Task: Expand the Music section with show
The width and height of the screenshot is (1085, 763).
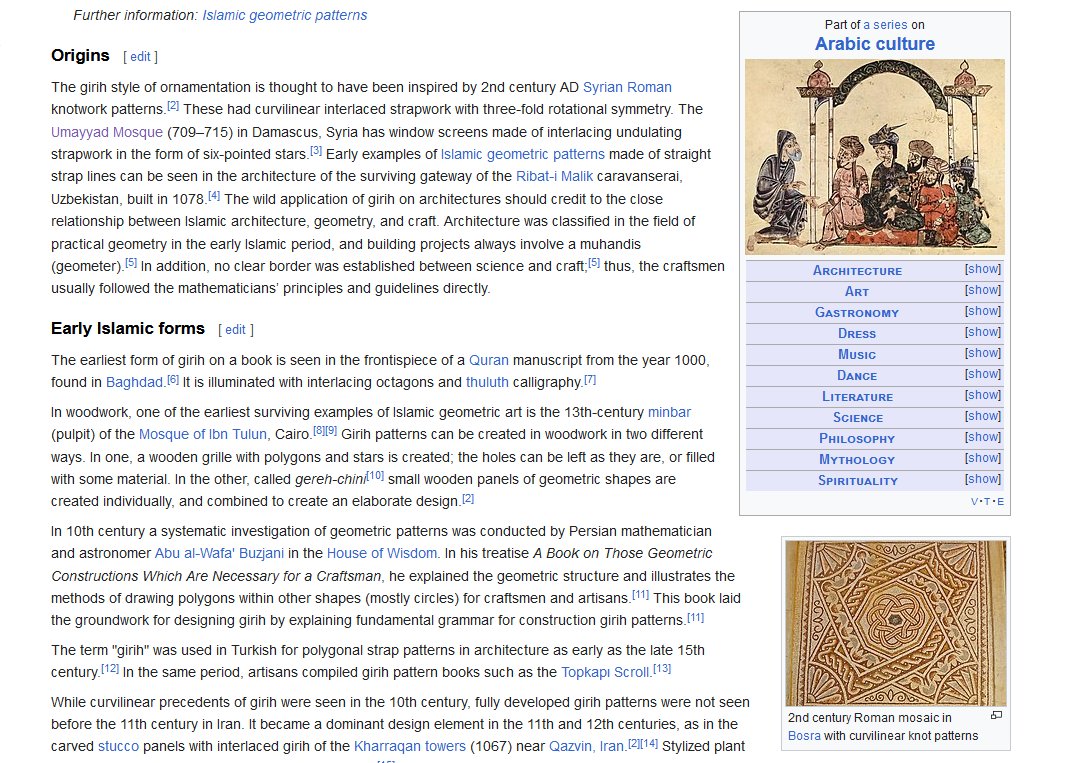Action: click(983, 353)
